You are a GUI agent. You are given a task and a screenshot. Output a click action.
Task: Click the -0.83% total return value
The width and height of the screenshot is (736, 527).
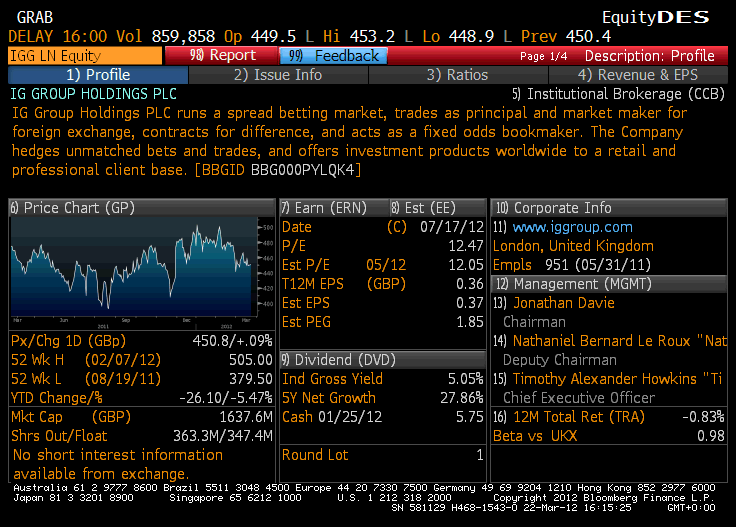pyautogui.click(x=703, y=417)
